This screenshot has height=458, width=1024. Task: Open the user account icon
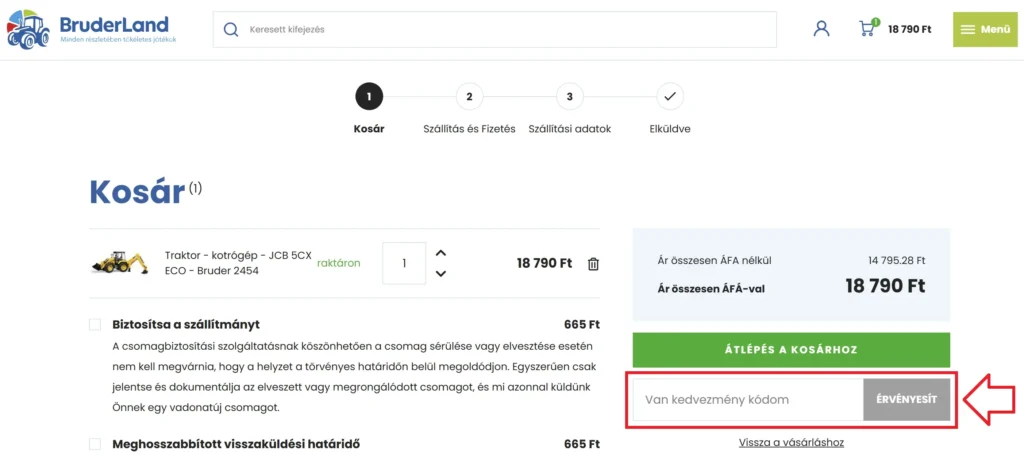(x=821, y=29)
